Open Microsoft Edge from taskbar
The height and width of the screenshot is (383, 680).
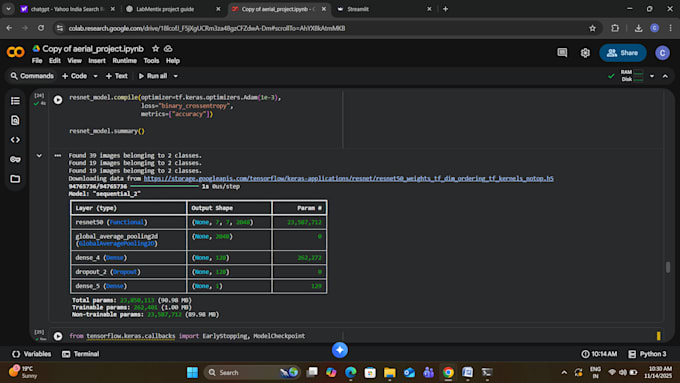350,372
